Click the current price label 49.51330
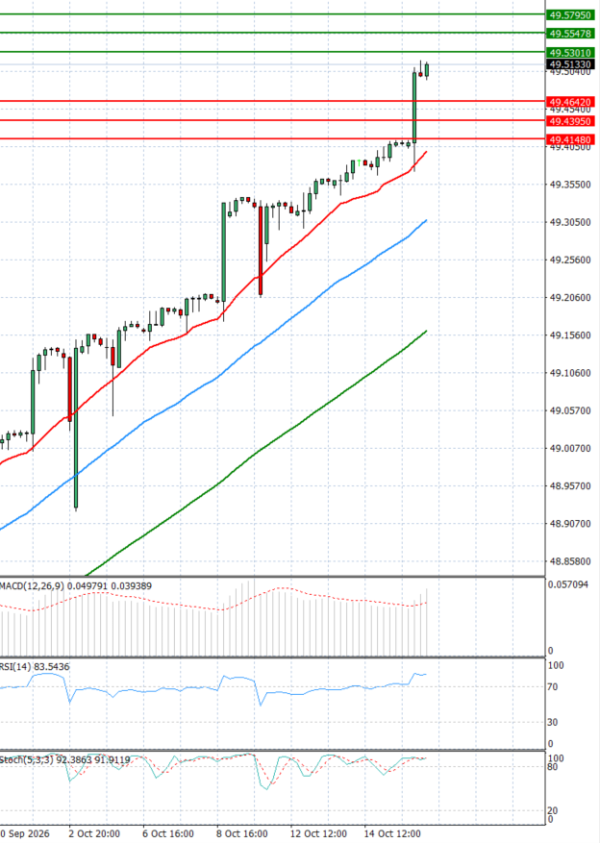The height and width of the screenshot is (843, 600). coord(570,65)
